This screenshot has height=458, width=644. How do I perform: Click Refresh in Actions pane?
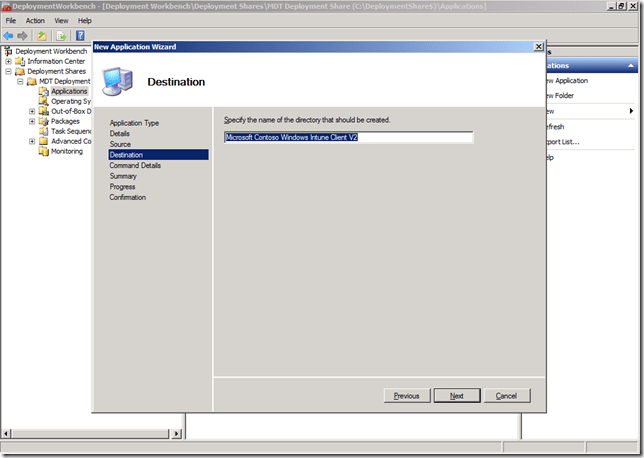[x=555, y=127]
